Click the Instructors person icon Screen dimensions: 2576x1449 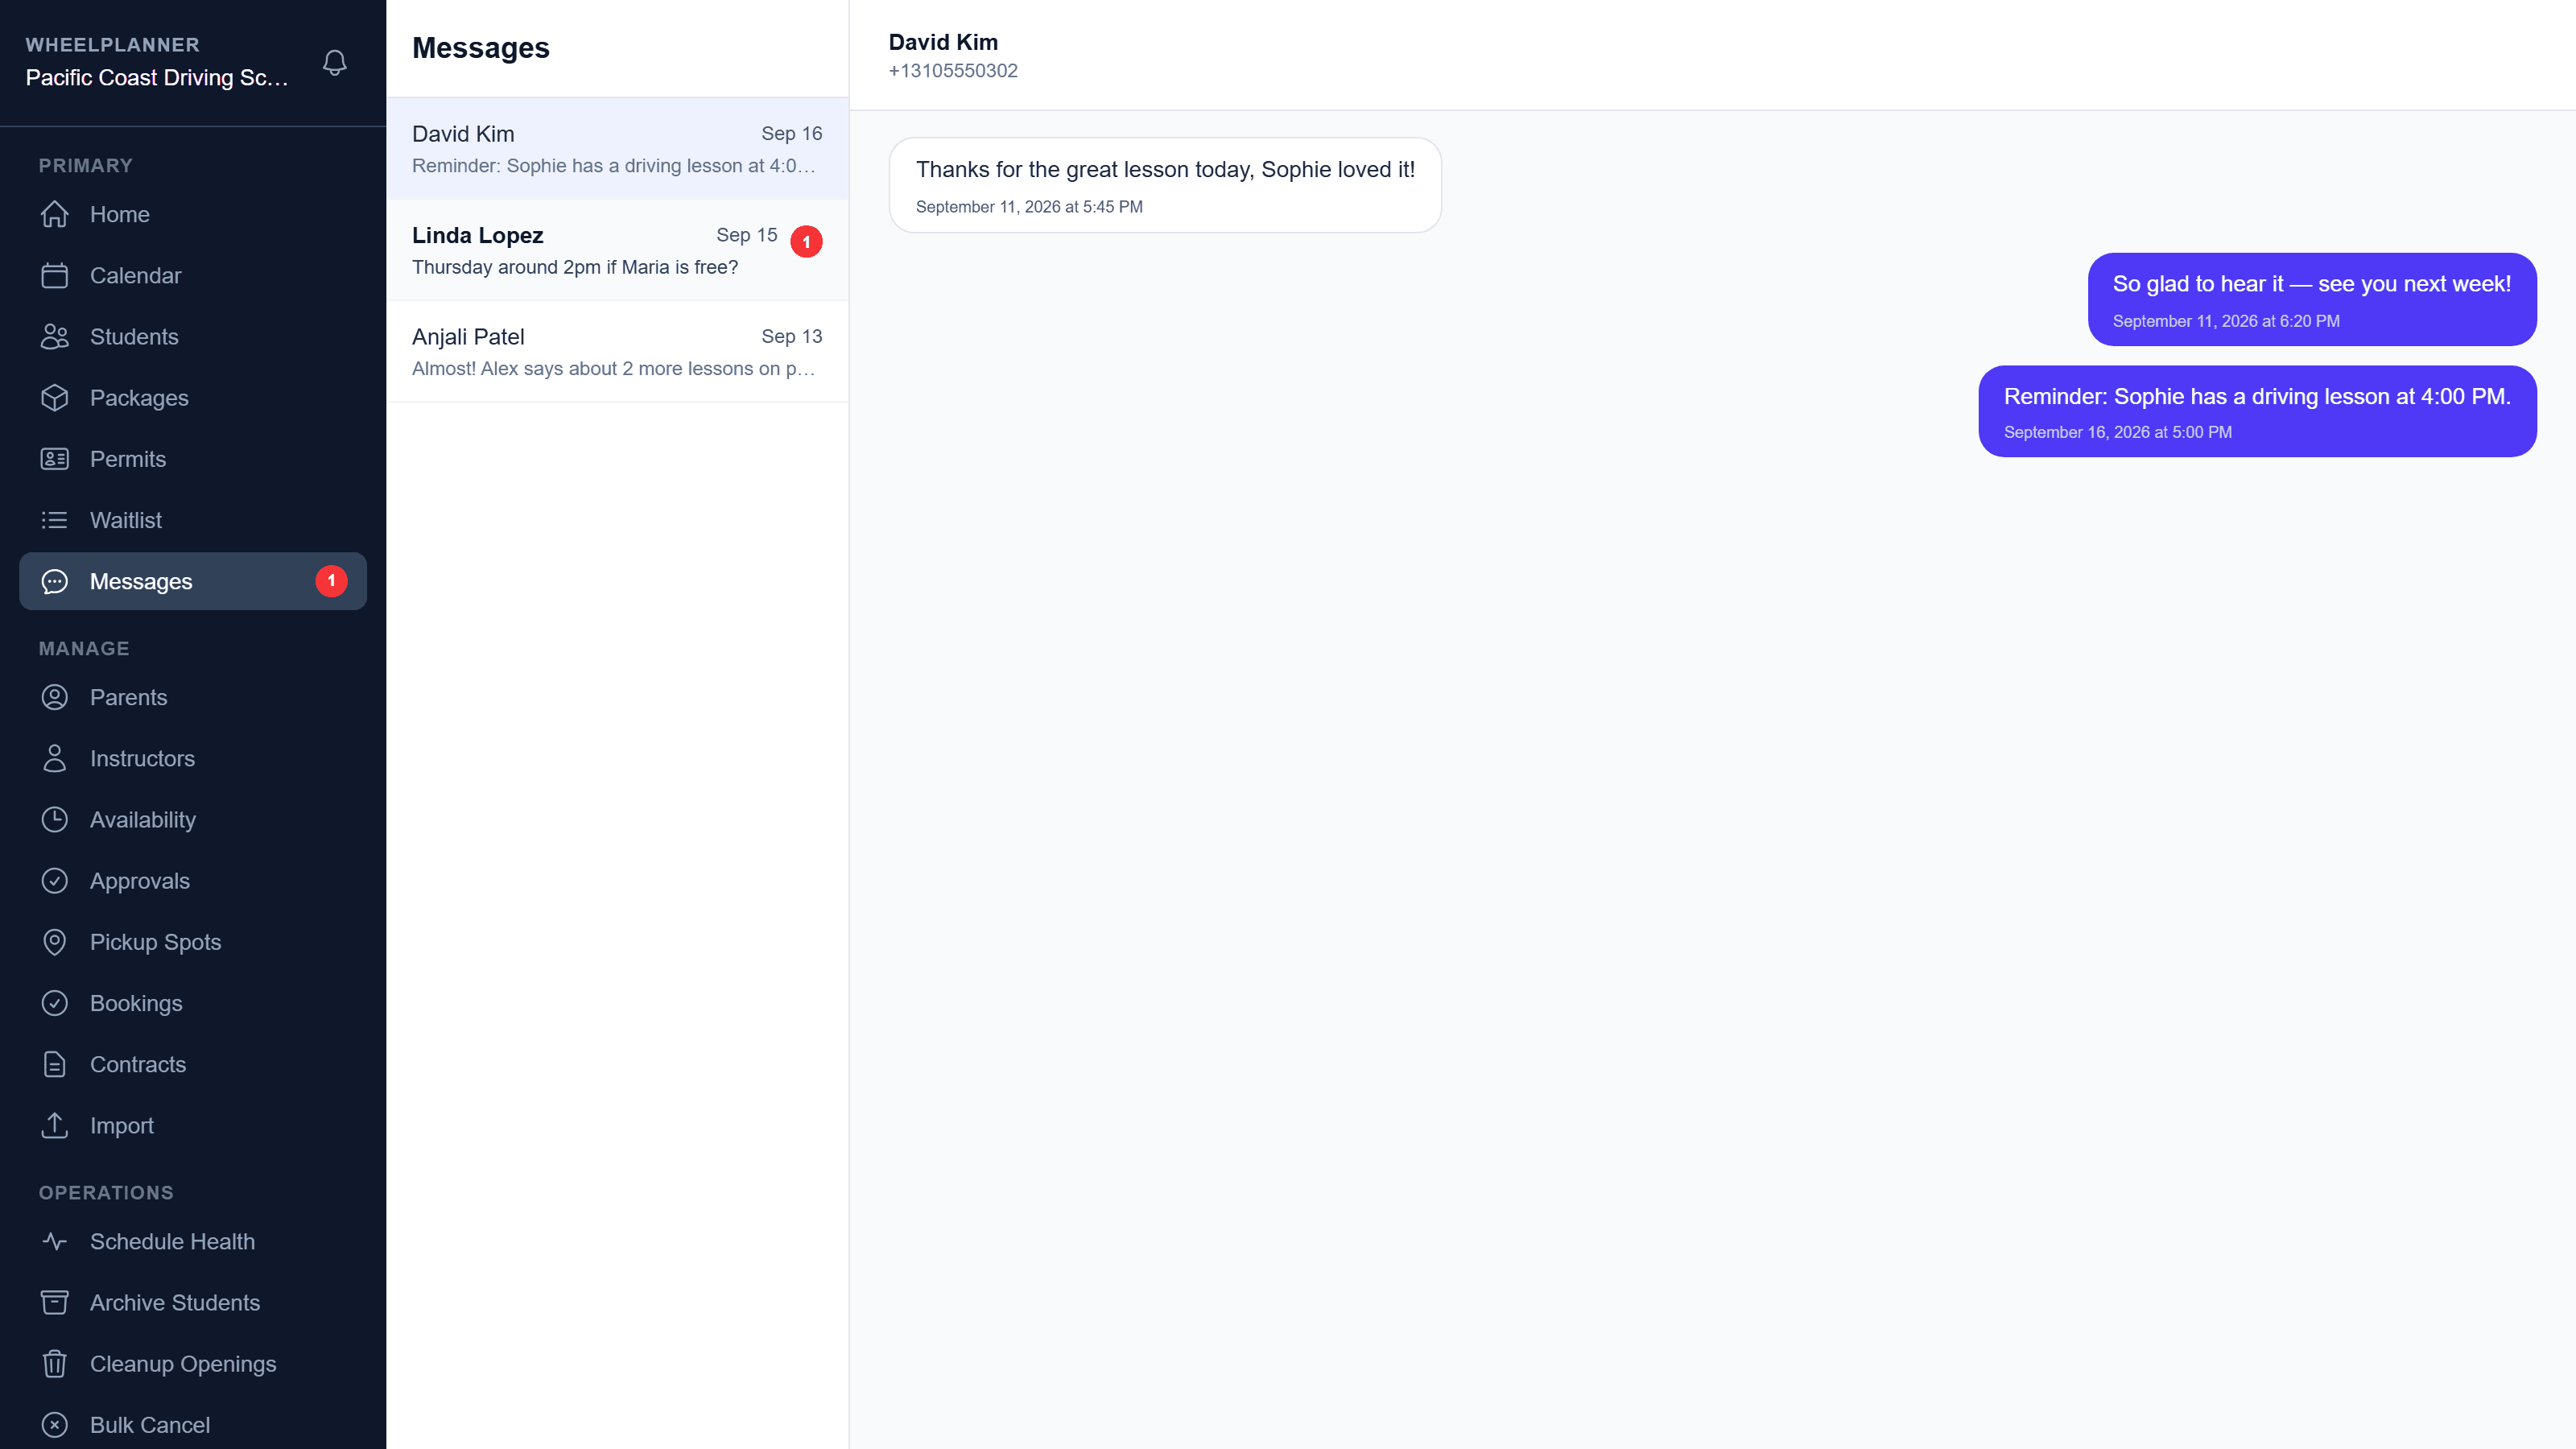tap(54, 758)
